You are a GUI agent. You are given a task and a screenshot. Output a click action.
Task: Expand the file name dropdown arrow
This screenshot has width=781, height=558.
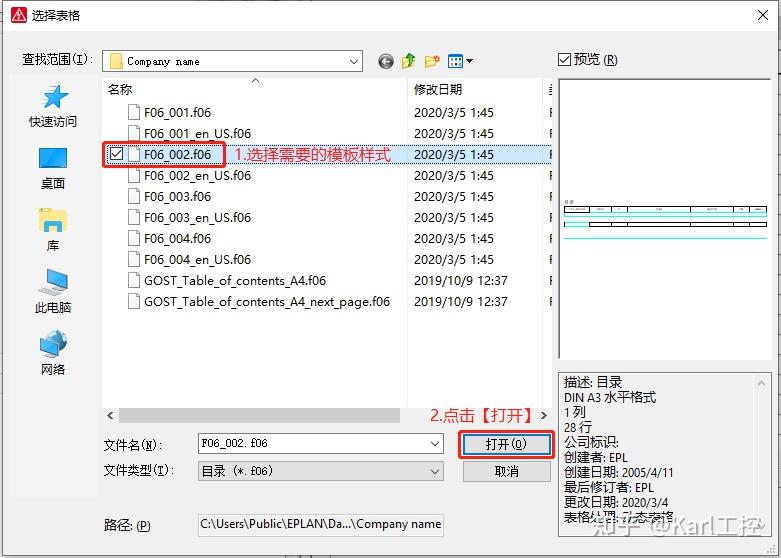pyautogui.click(x=435, y=443)
